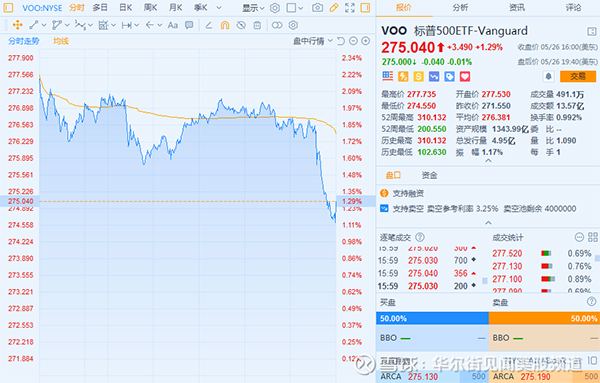Open the 分析 analysis tab

coord(460,8)
